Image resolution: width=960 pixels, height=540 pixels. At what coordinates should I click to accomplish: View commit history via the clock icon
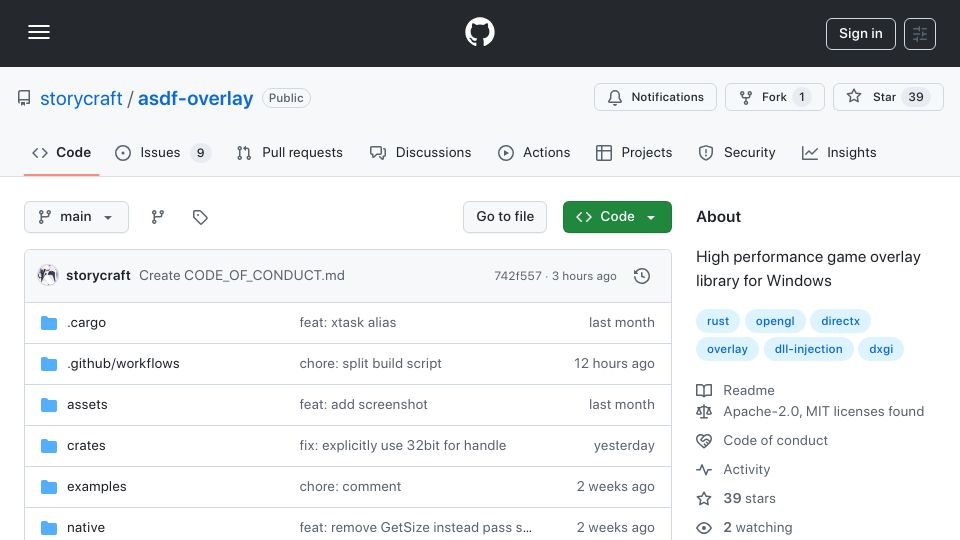coord(642,276)
